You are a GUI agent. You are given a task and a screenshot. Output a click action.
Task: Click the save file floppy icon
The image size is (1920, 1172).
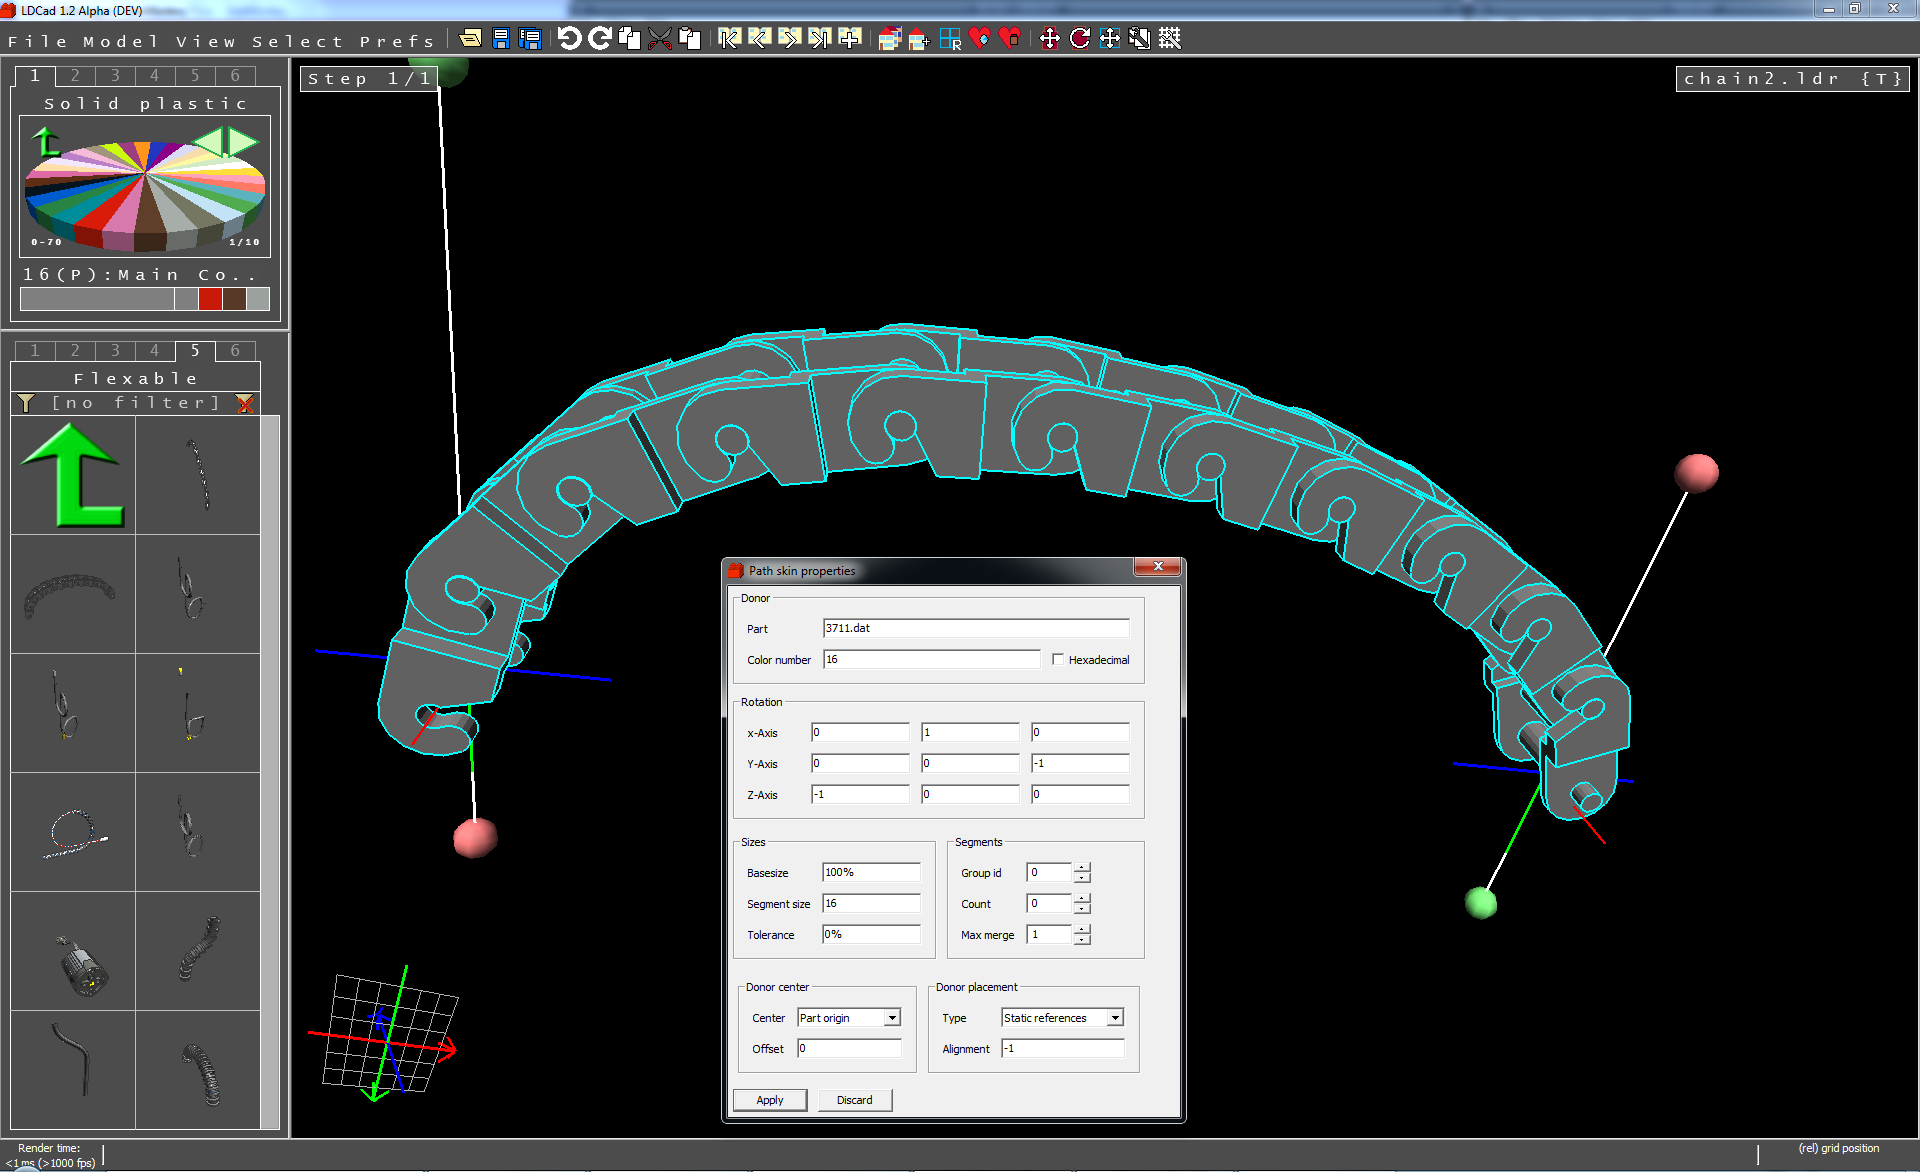501,39
